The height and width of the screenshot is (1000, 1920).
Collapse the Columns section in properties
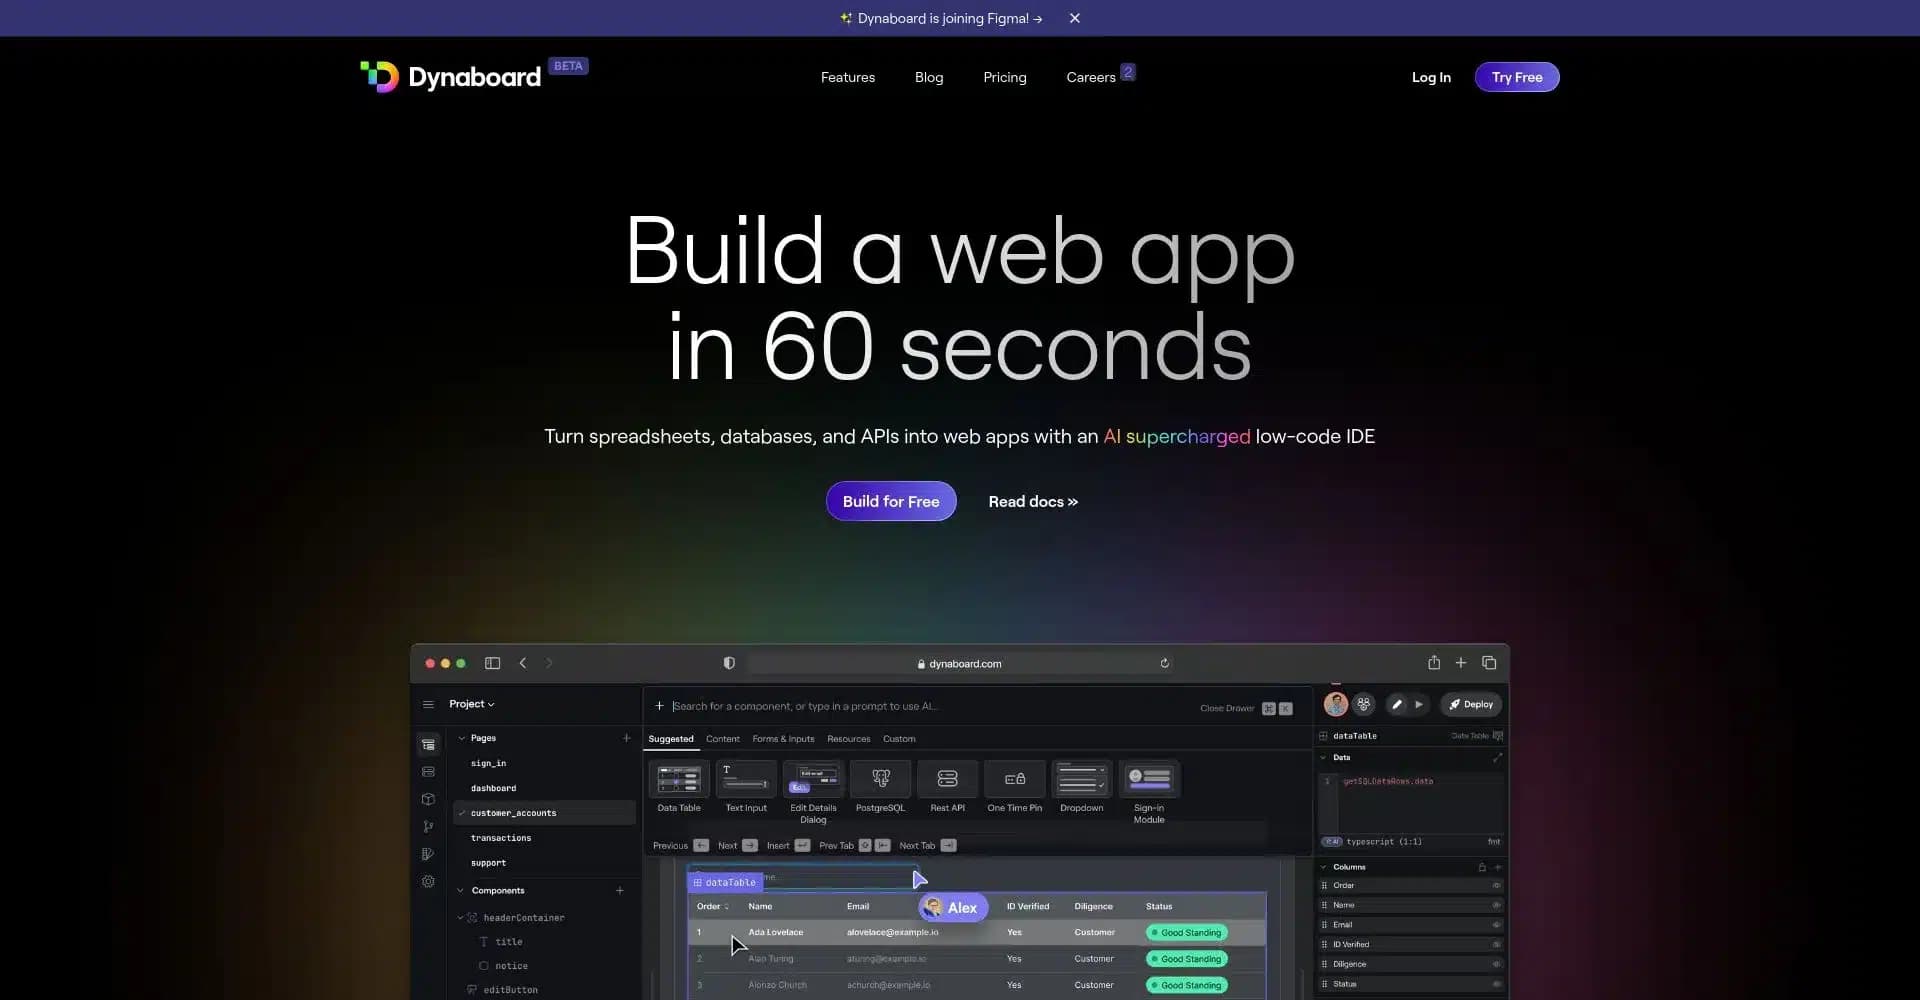point(1324,867)
